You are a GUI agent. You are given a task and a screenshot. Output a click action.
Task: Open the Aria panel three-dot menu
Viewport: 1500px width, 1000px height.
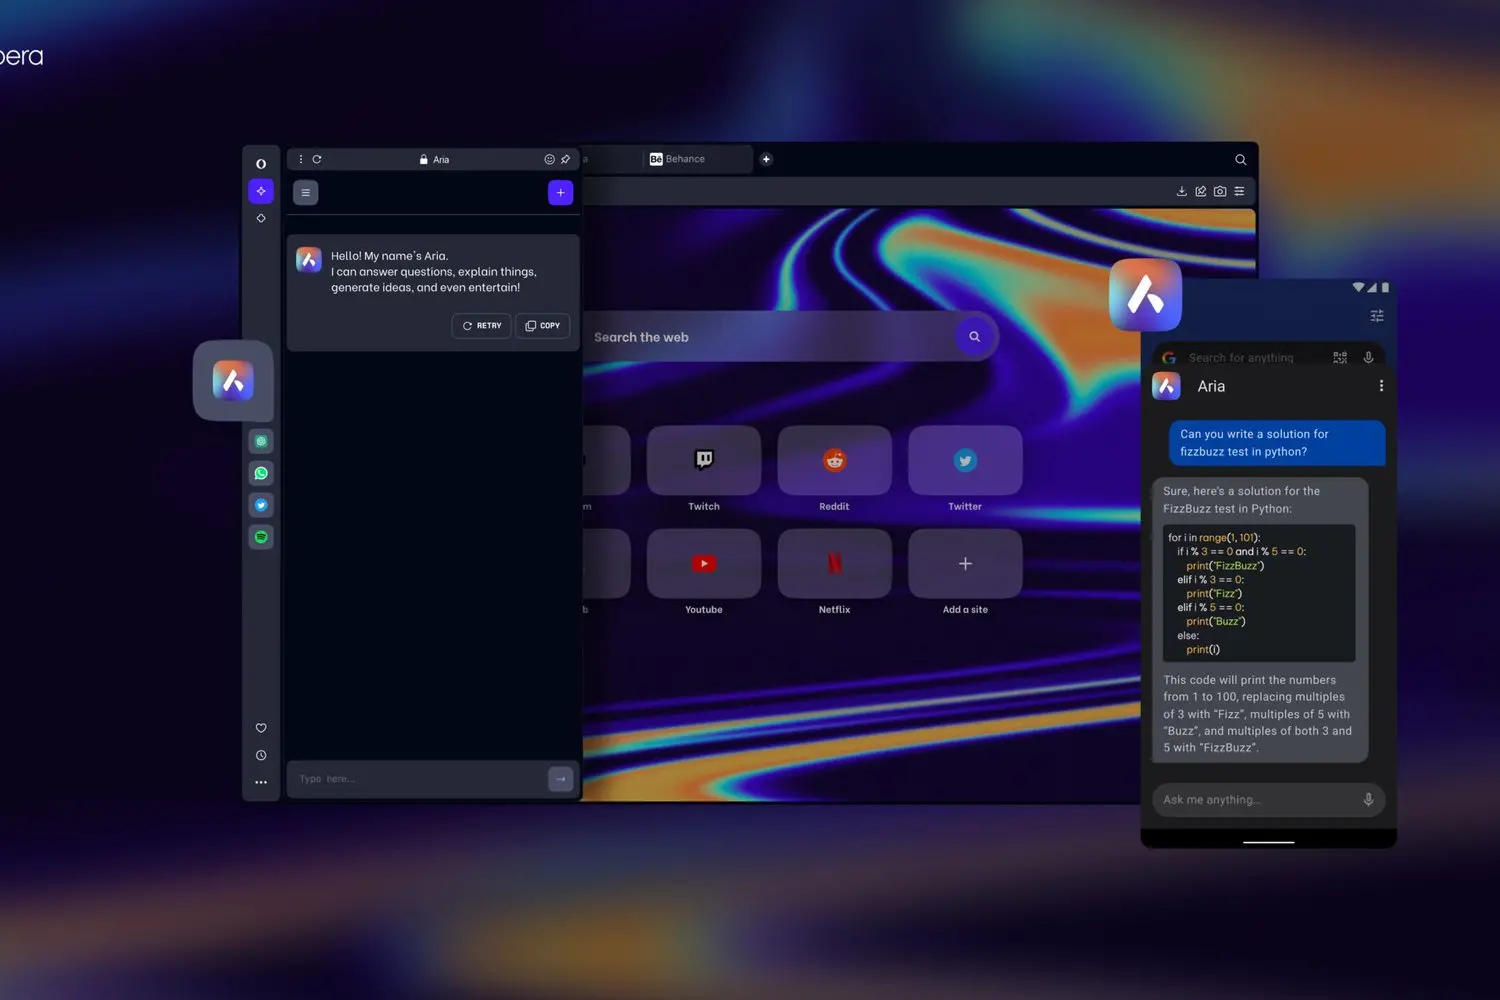301,159
